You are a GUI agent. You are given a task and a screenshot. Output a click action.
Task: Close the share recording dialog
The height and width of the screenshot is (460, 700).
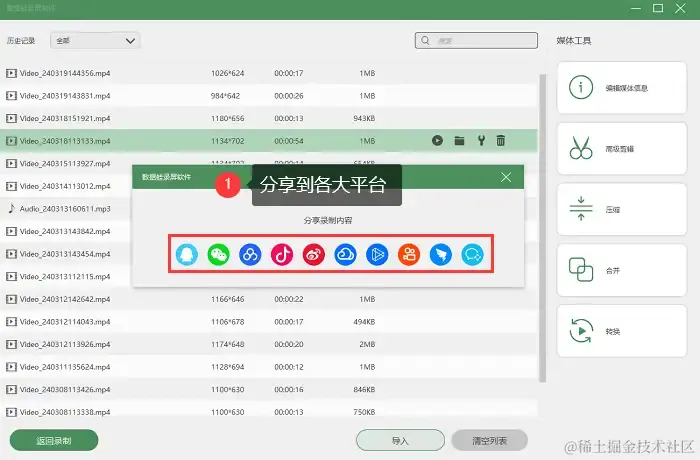click(506, 177)
